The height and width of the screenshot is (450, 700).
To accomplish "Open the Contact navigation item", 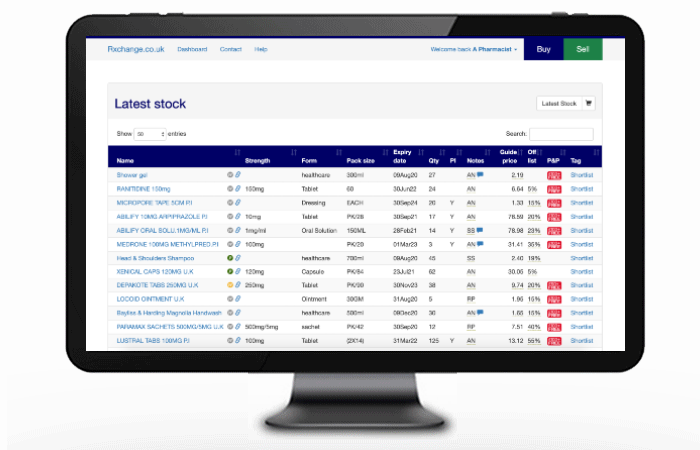I will point(231,49).
